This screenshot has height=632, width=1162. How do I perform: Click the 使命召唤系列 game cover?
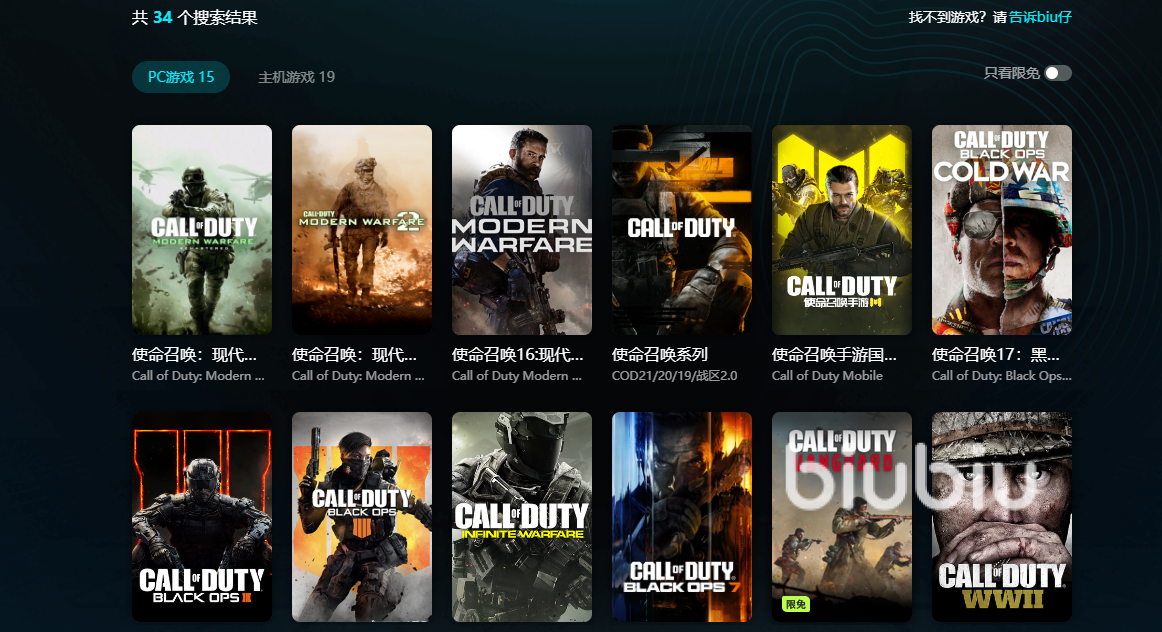point(682,229)
